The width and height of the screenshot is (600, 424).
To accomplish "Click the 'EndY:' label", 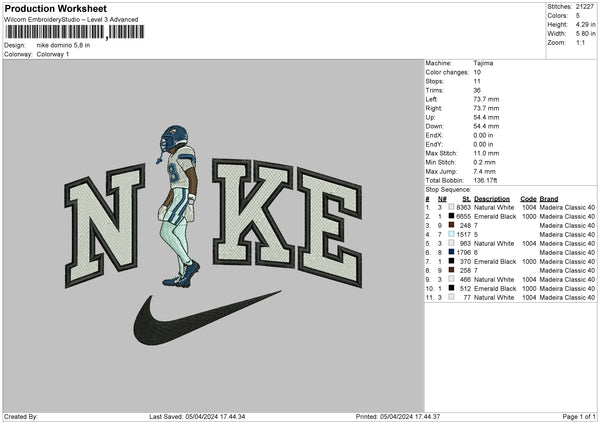I will coord(434,144).
